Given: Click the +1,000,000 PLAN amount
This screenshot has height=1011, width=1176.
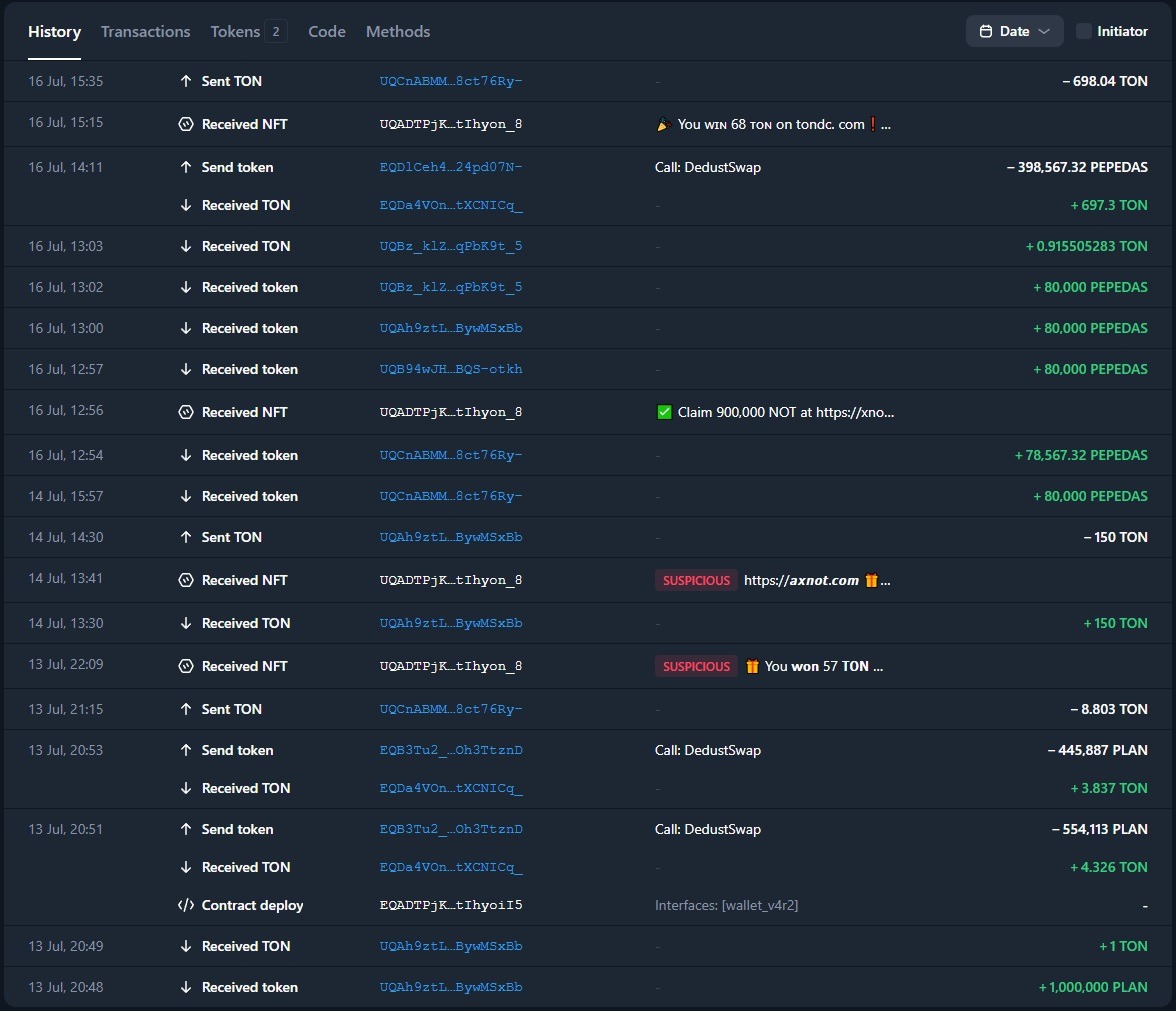Looking at the screenshot, I should (x=1093, y=987).
